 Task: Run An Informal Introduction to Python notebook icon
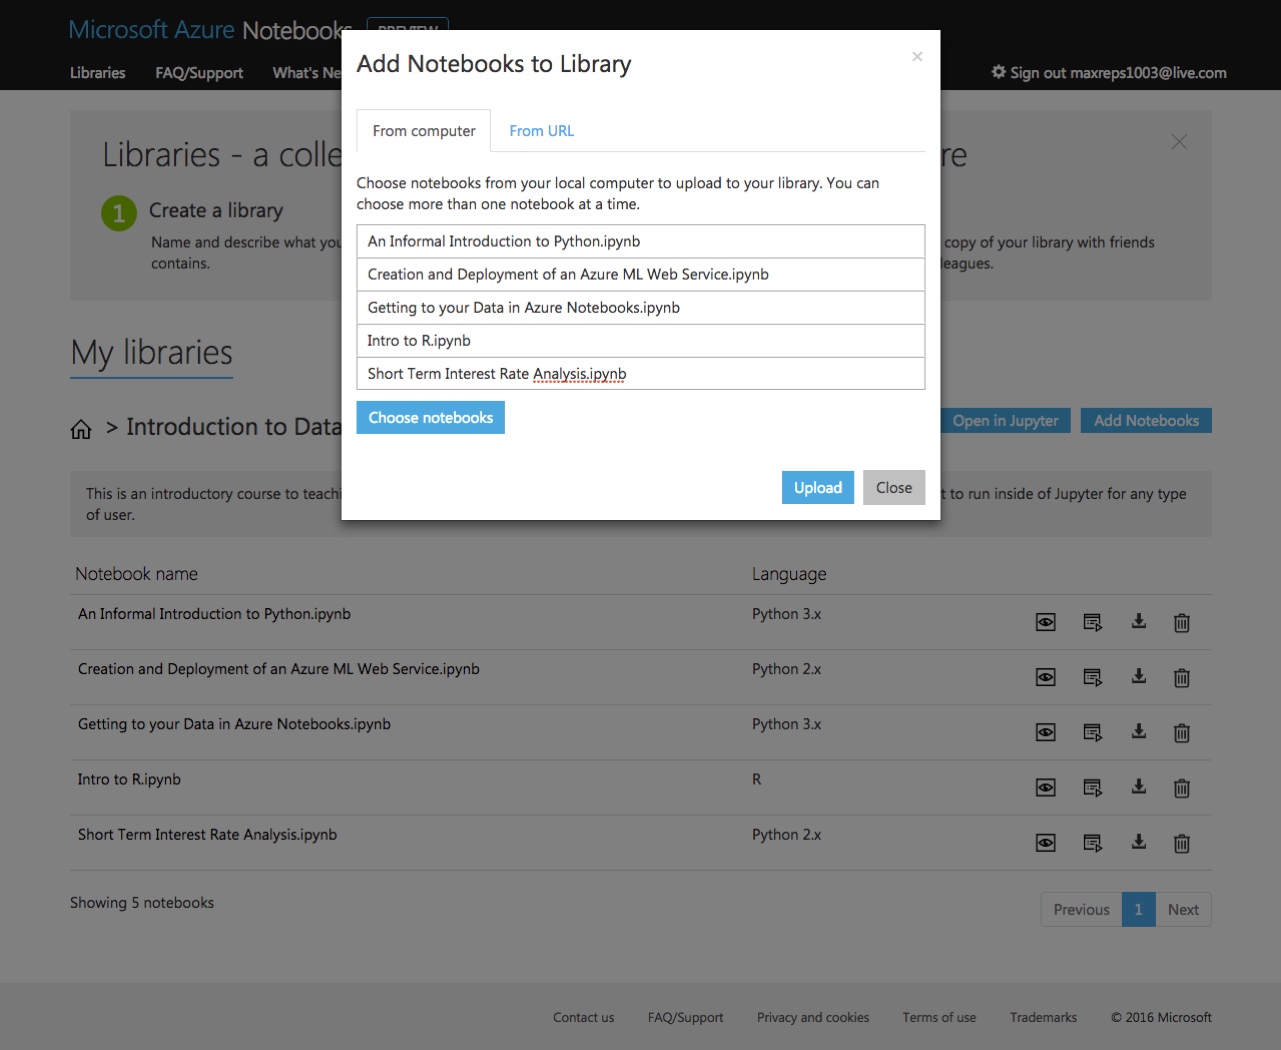[1092, 623]
